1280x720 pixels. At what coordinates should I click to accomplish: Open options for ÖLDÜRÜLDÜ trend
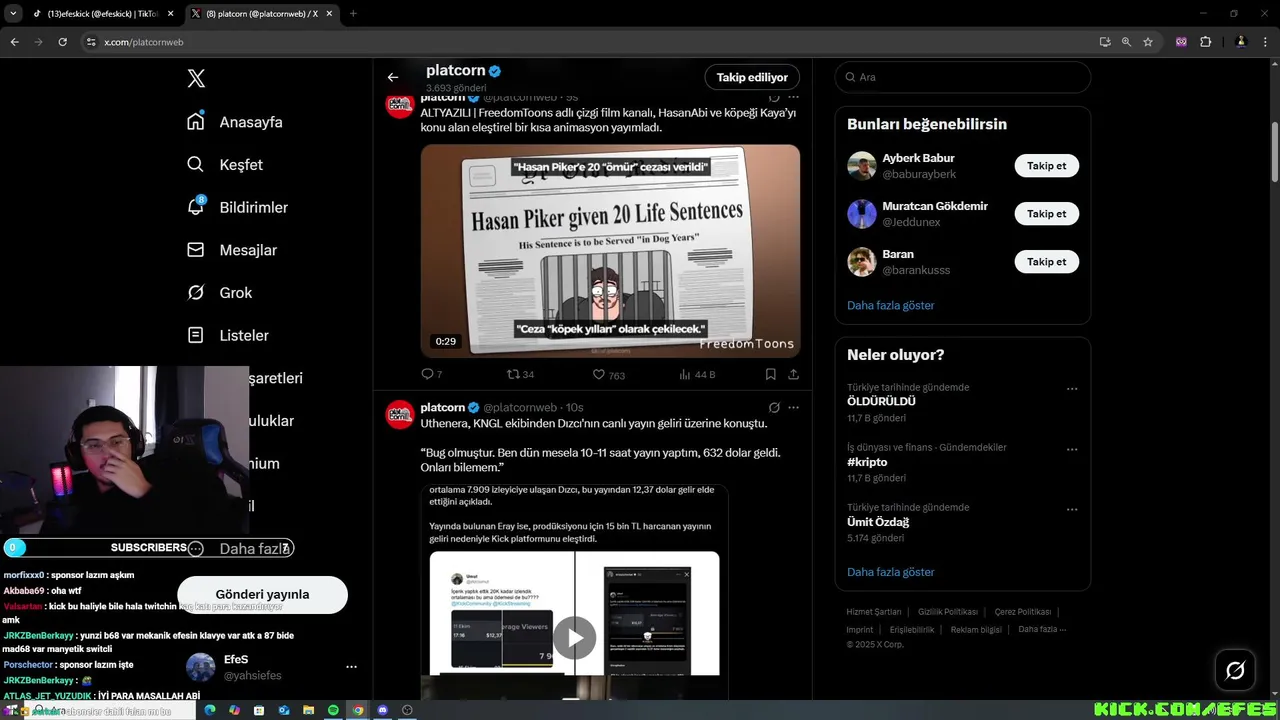[x=1072, y=389]
